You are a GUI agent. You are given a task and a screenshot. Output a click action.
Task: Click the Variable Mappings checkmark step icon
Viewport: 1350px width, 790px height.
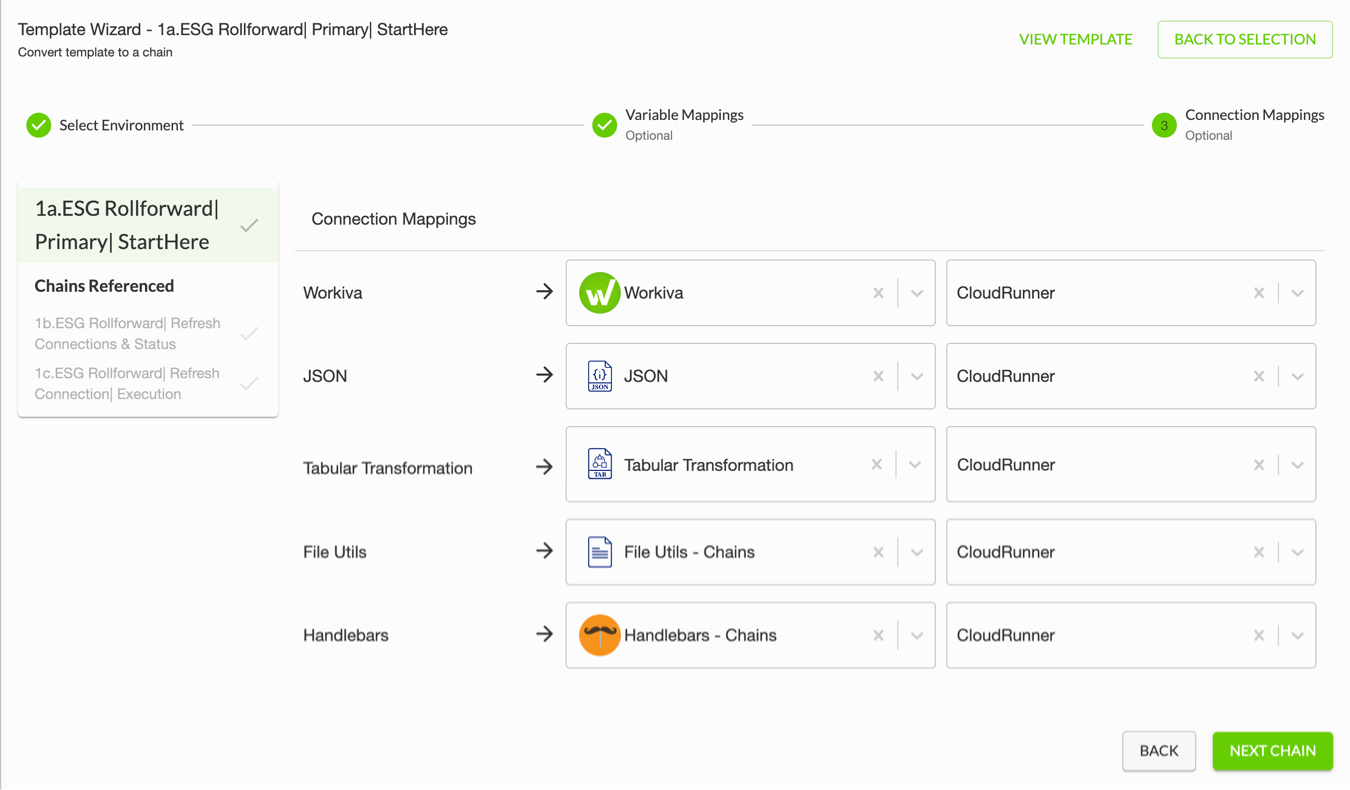click(x=604, y=125)
